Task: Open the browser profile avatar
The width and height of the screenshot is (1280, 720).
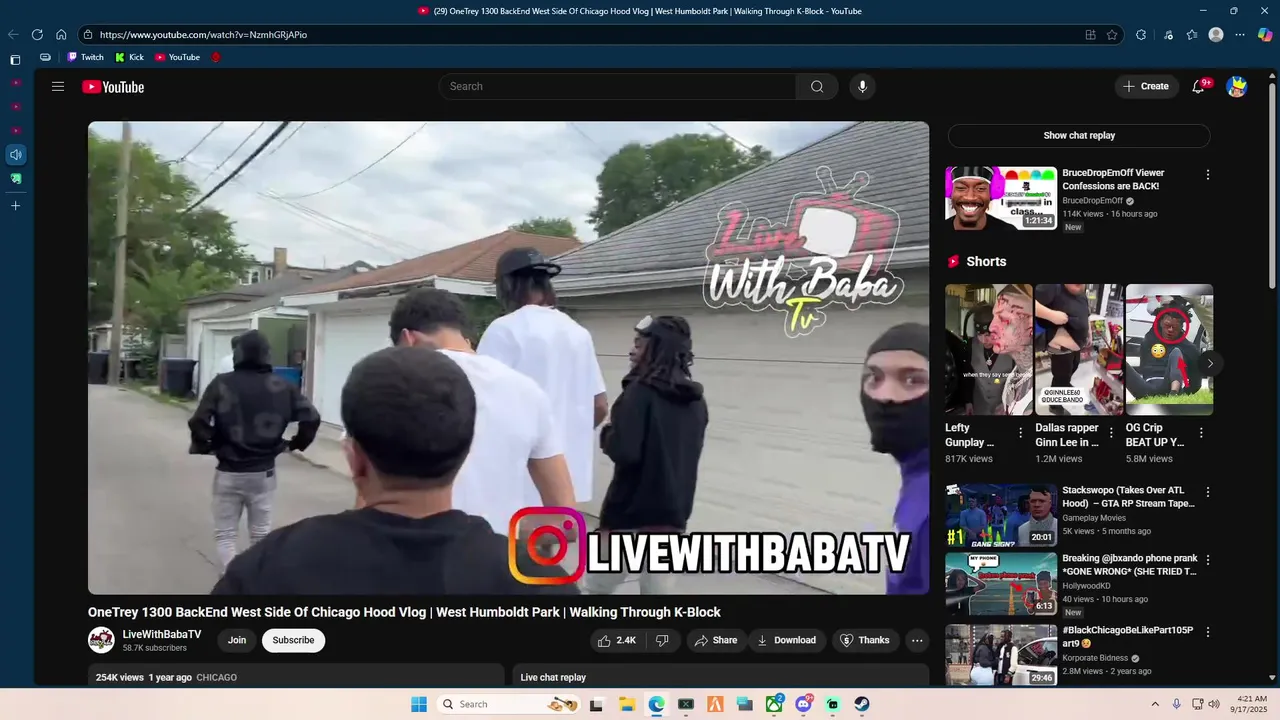Action: 1216,34
